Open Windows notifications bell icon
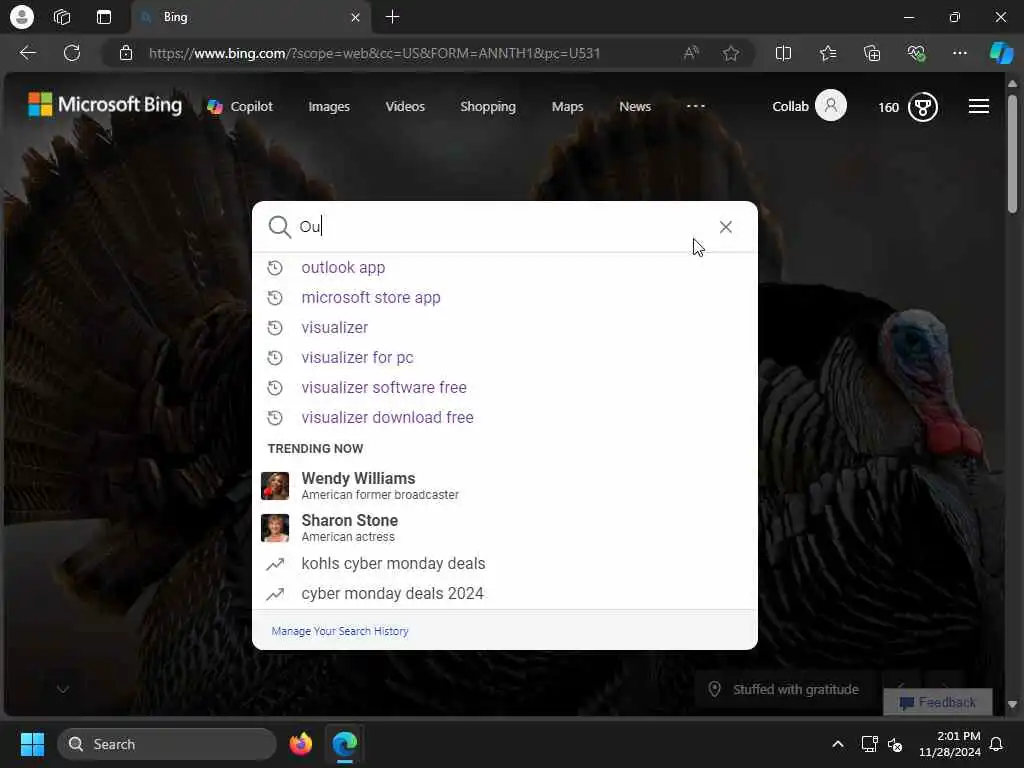The width and height of the screenshot is (1024, 768). click(997, 744)
